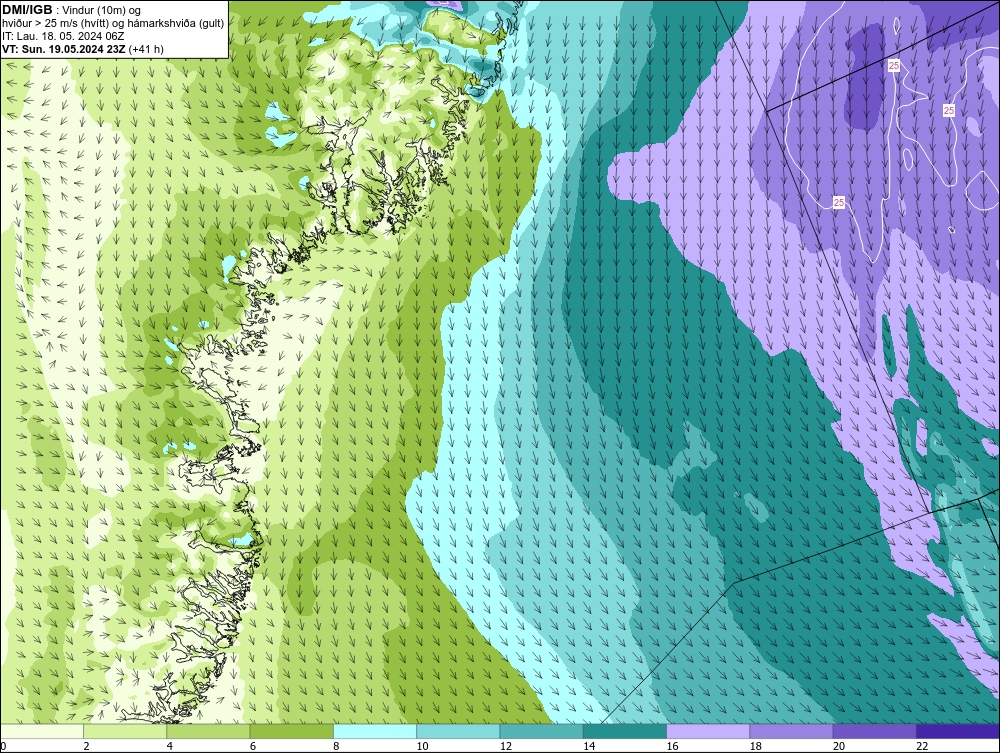Image resolution: width=1000 pixels, height=753 pixels.
Task: Click the '20' label on the color scale
Action: pos(839,746)
